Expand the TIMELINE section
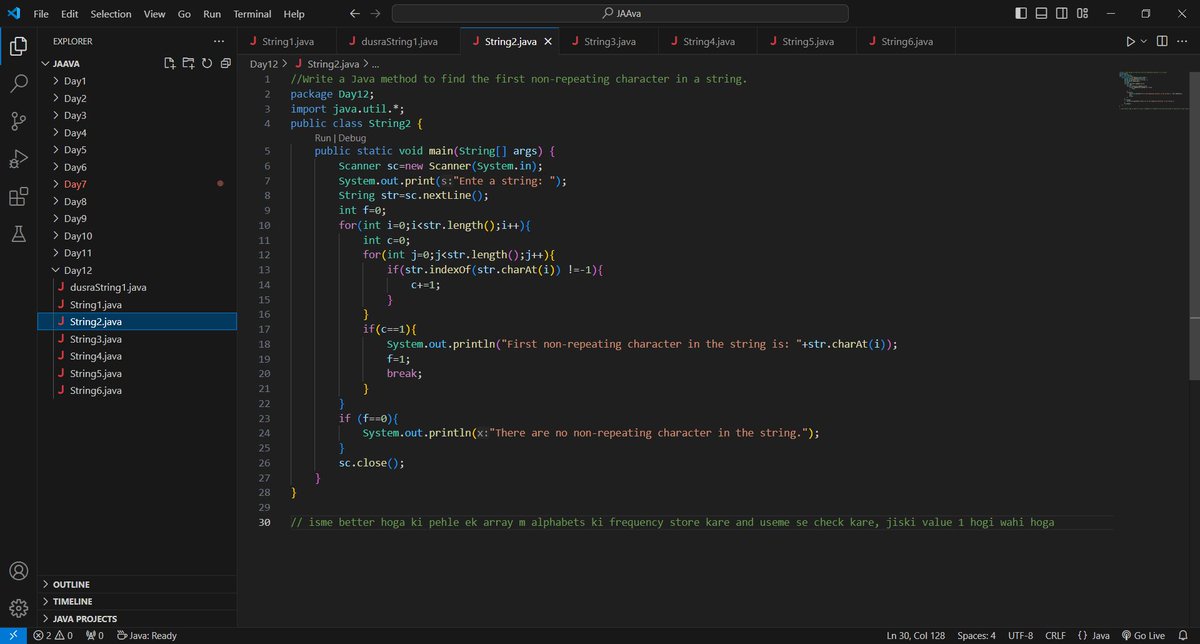The width and height of the screenshot is (1200, 644). point(138,601)
